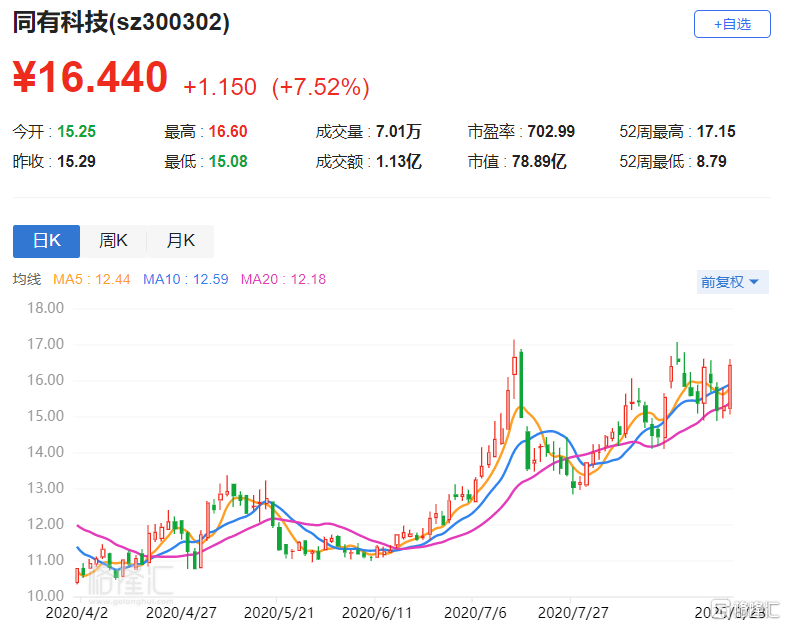Screen dimensions: 786x626
Task: Click the 18.00 y-axis label
Action: tap(45, 308)
